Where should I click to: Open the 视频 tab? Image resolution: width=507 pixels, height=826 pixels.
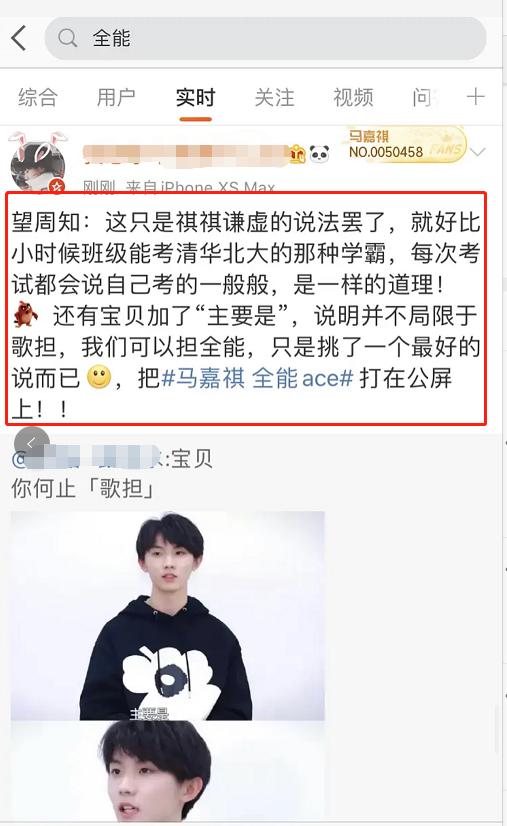tap(353, 97)
